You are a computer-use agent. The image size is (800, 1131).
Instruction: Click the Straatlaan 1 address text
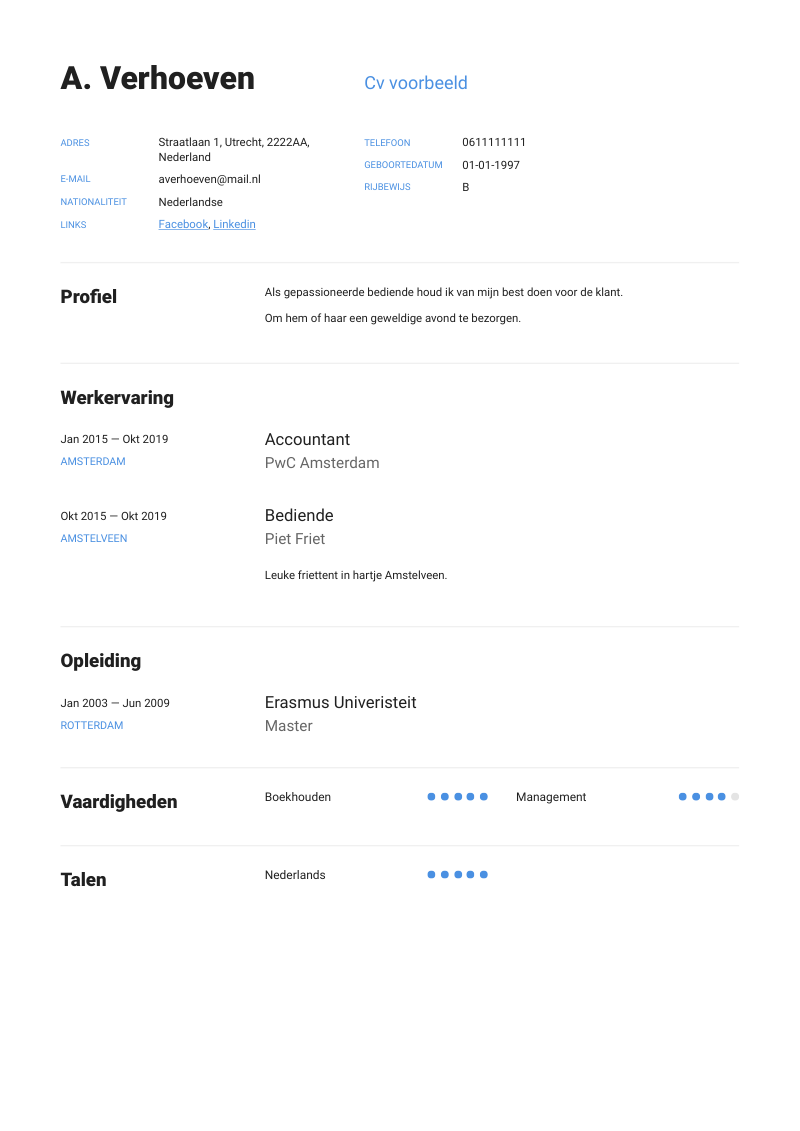(x=234, y=143)
